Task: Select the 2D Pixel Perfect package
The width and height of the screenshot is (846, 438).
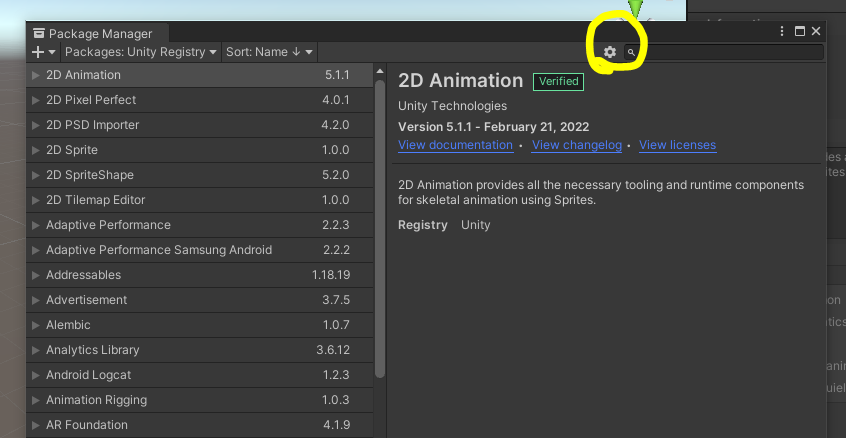Action: 200,100
